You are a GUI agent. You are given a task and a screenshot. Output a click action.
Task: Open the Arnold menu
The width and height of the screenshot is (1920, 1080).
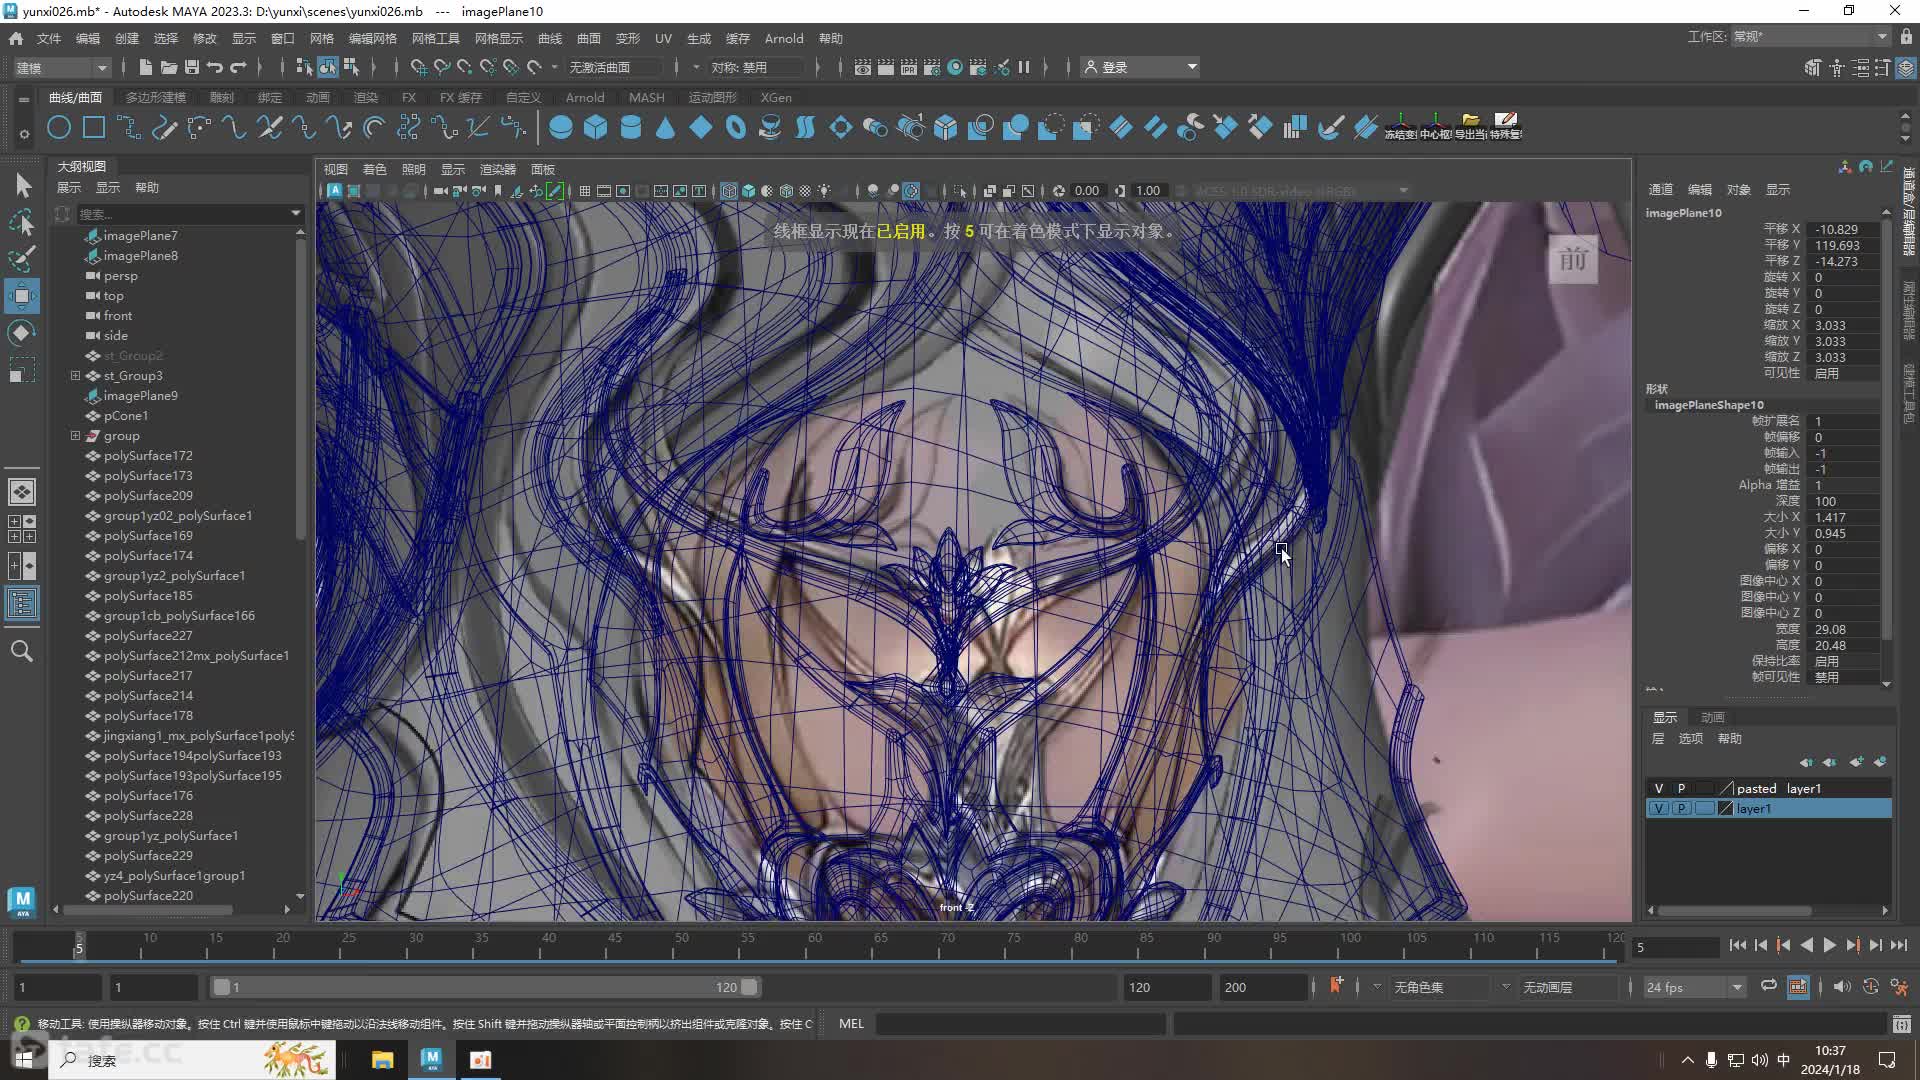[784, 38]
